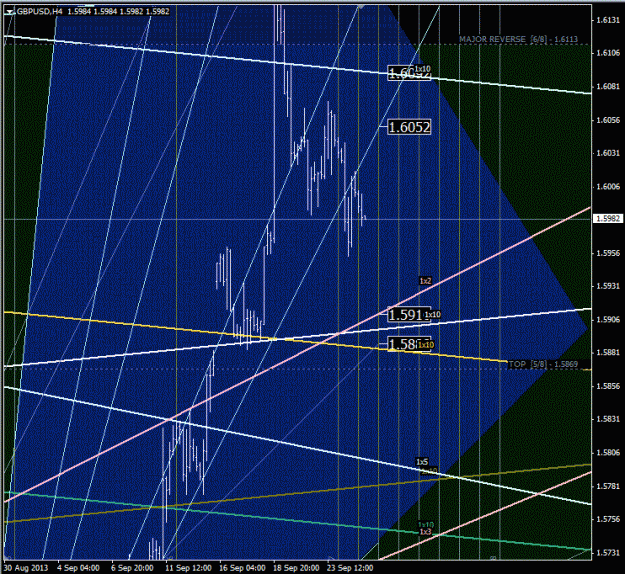Click the 1.5856 price scale value

click(608, 386)
